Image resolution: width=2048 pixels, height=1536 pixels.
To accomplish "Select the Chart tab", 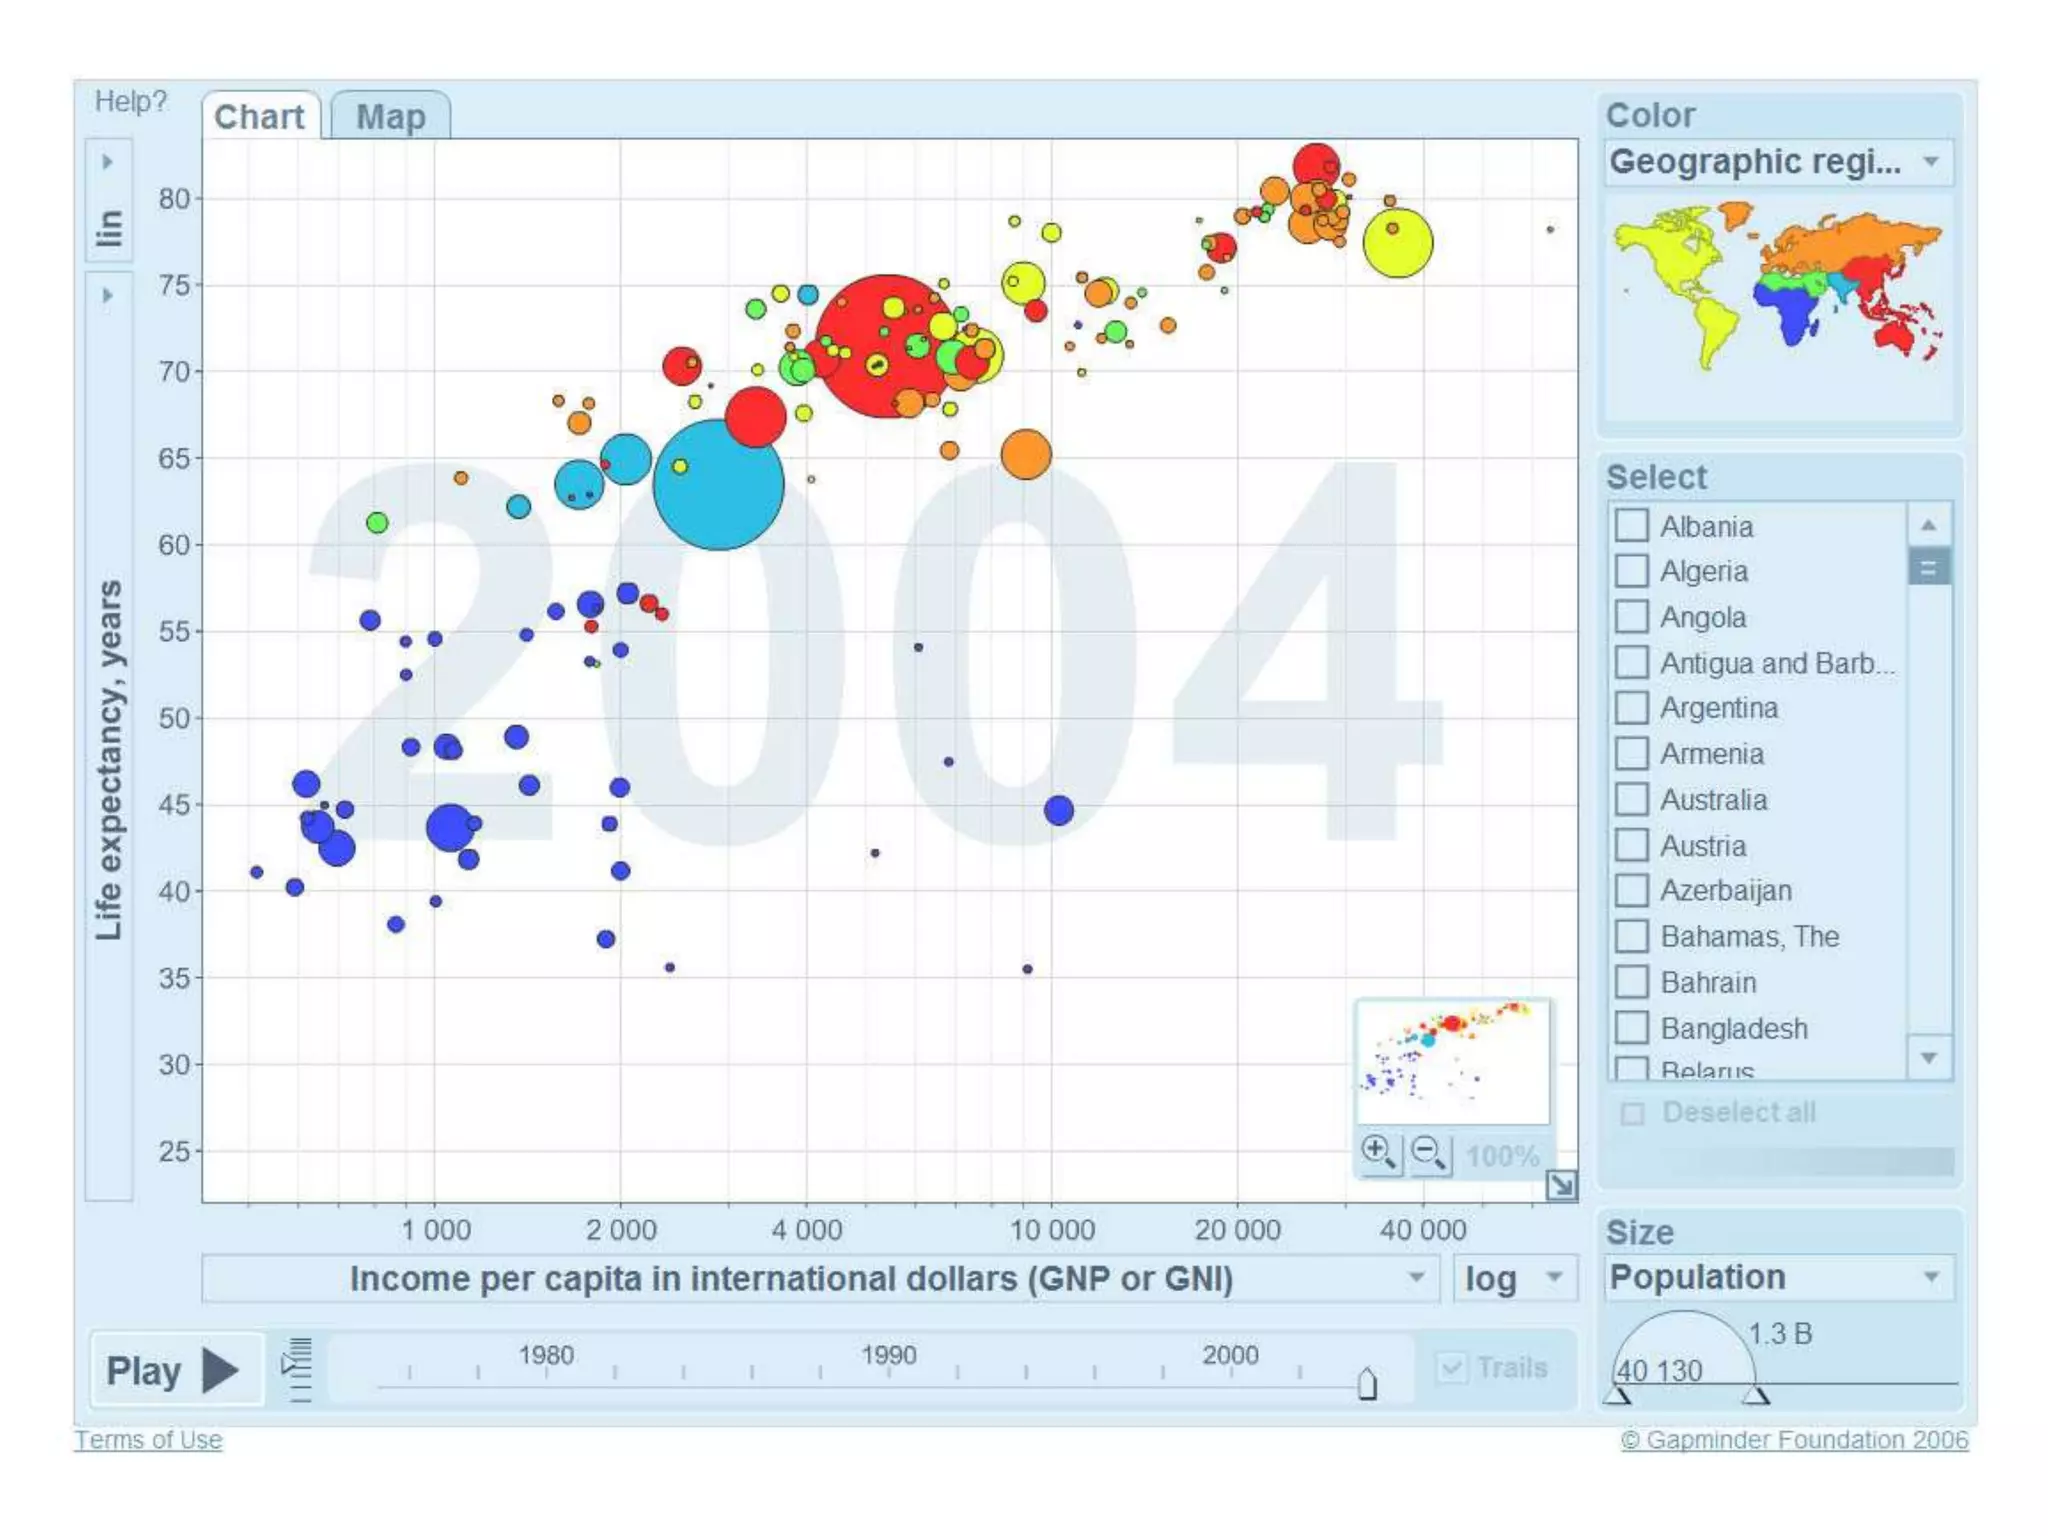I will click(259, 117).
